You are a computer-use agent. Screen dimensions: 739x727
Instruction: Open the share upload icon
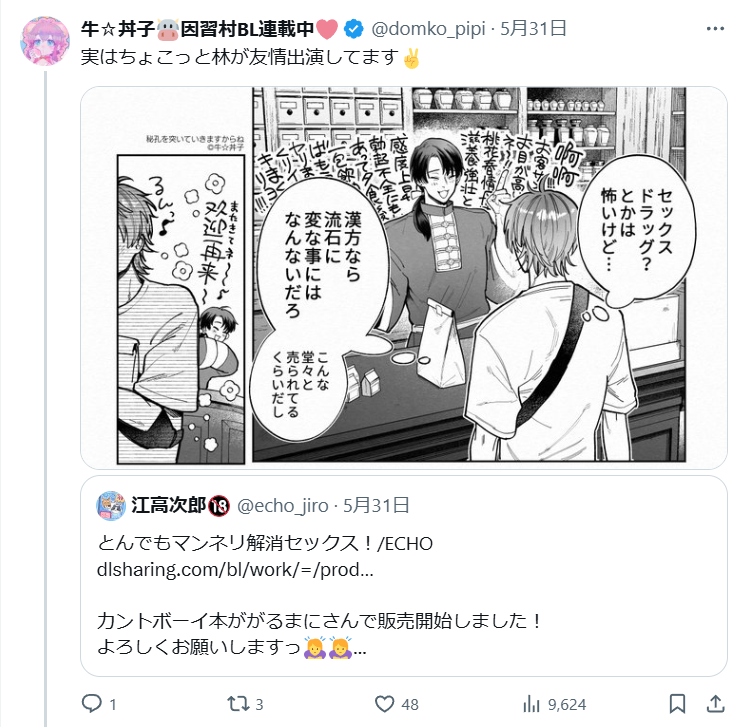coord(715,703)
